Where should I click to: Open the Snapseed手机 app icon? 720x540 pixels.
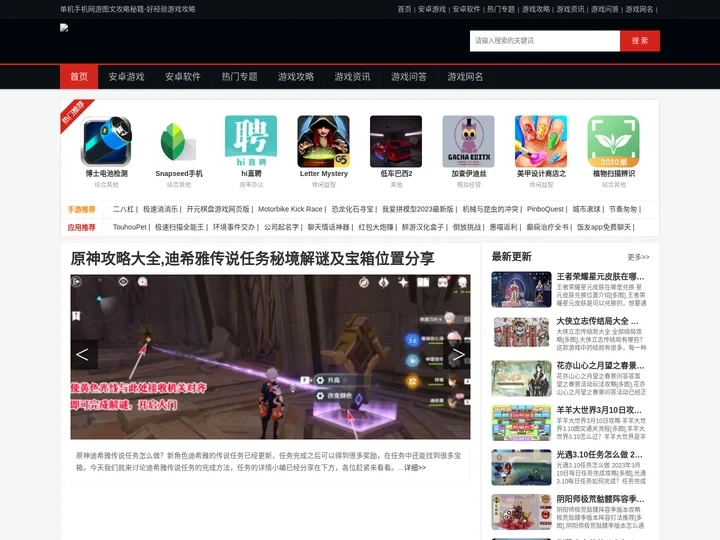tap(179, 141)
